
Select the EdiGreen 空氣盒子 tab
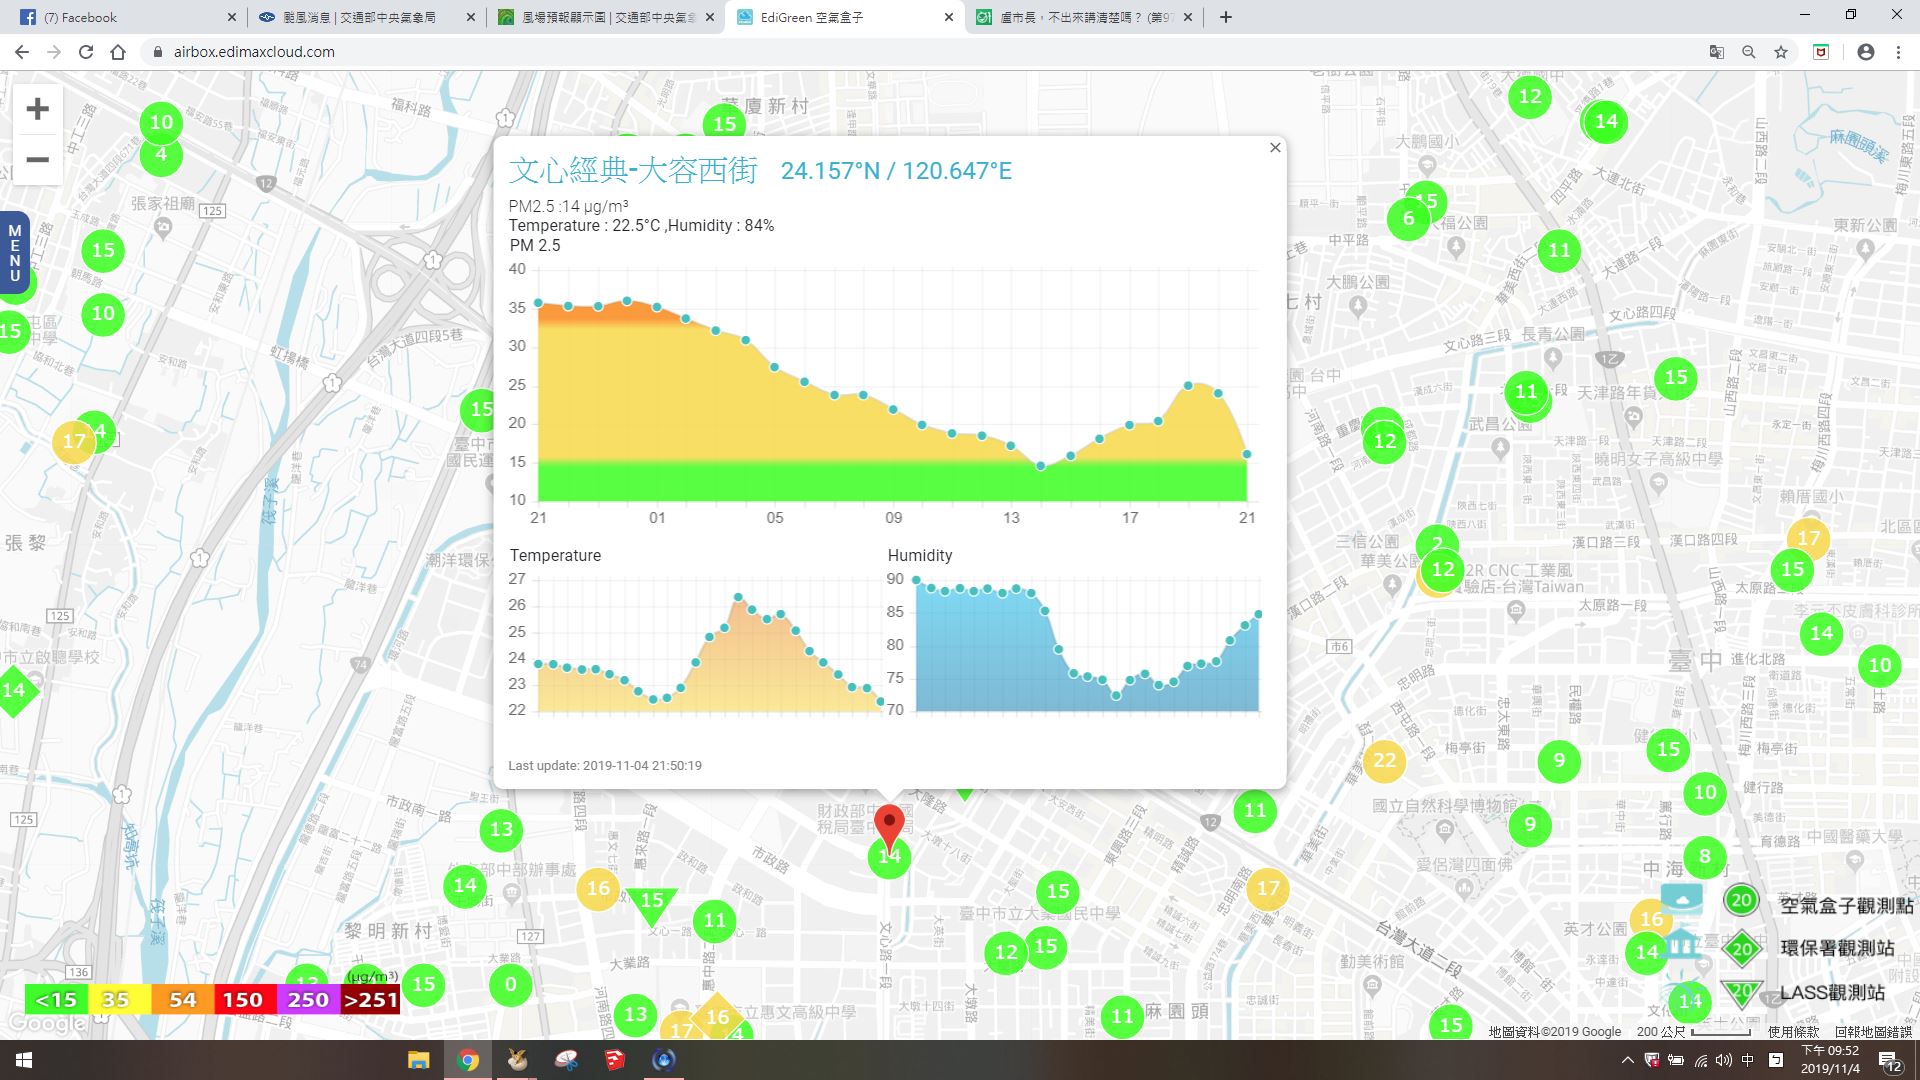[x=846, y=17]
